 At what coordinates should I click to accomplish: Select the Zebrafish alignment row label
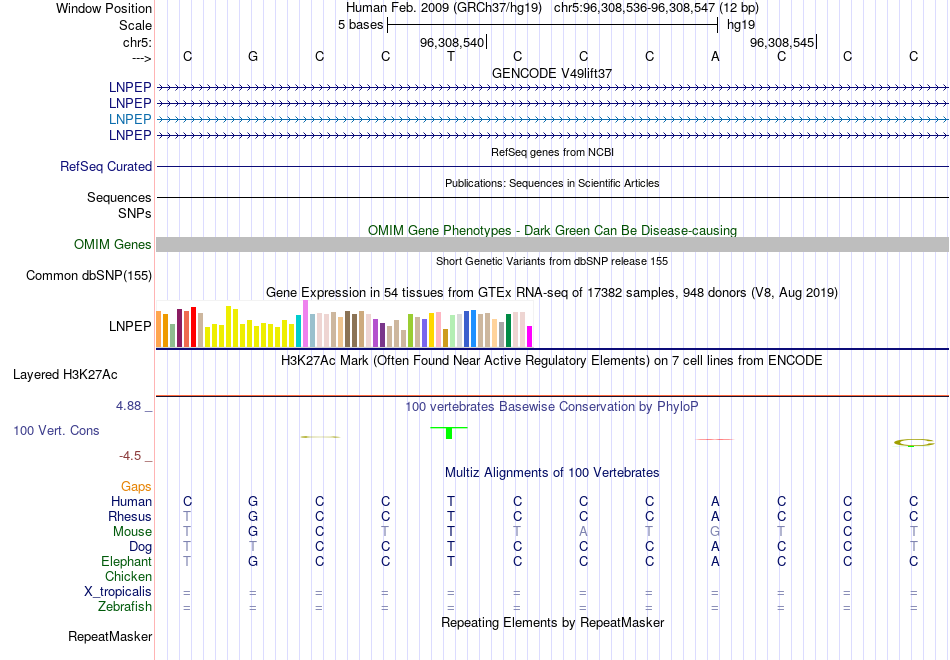(x=125, y=607)
